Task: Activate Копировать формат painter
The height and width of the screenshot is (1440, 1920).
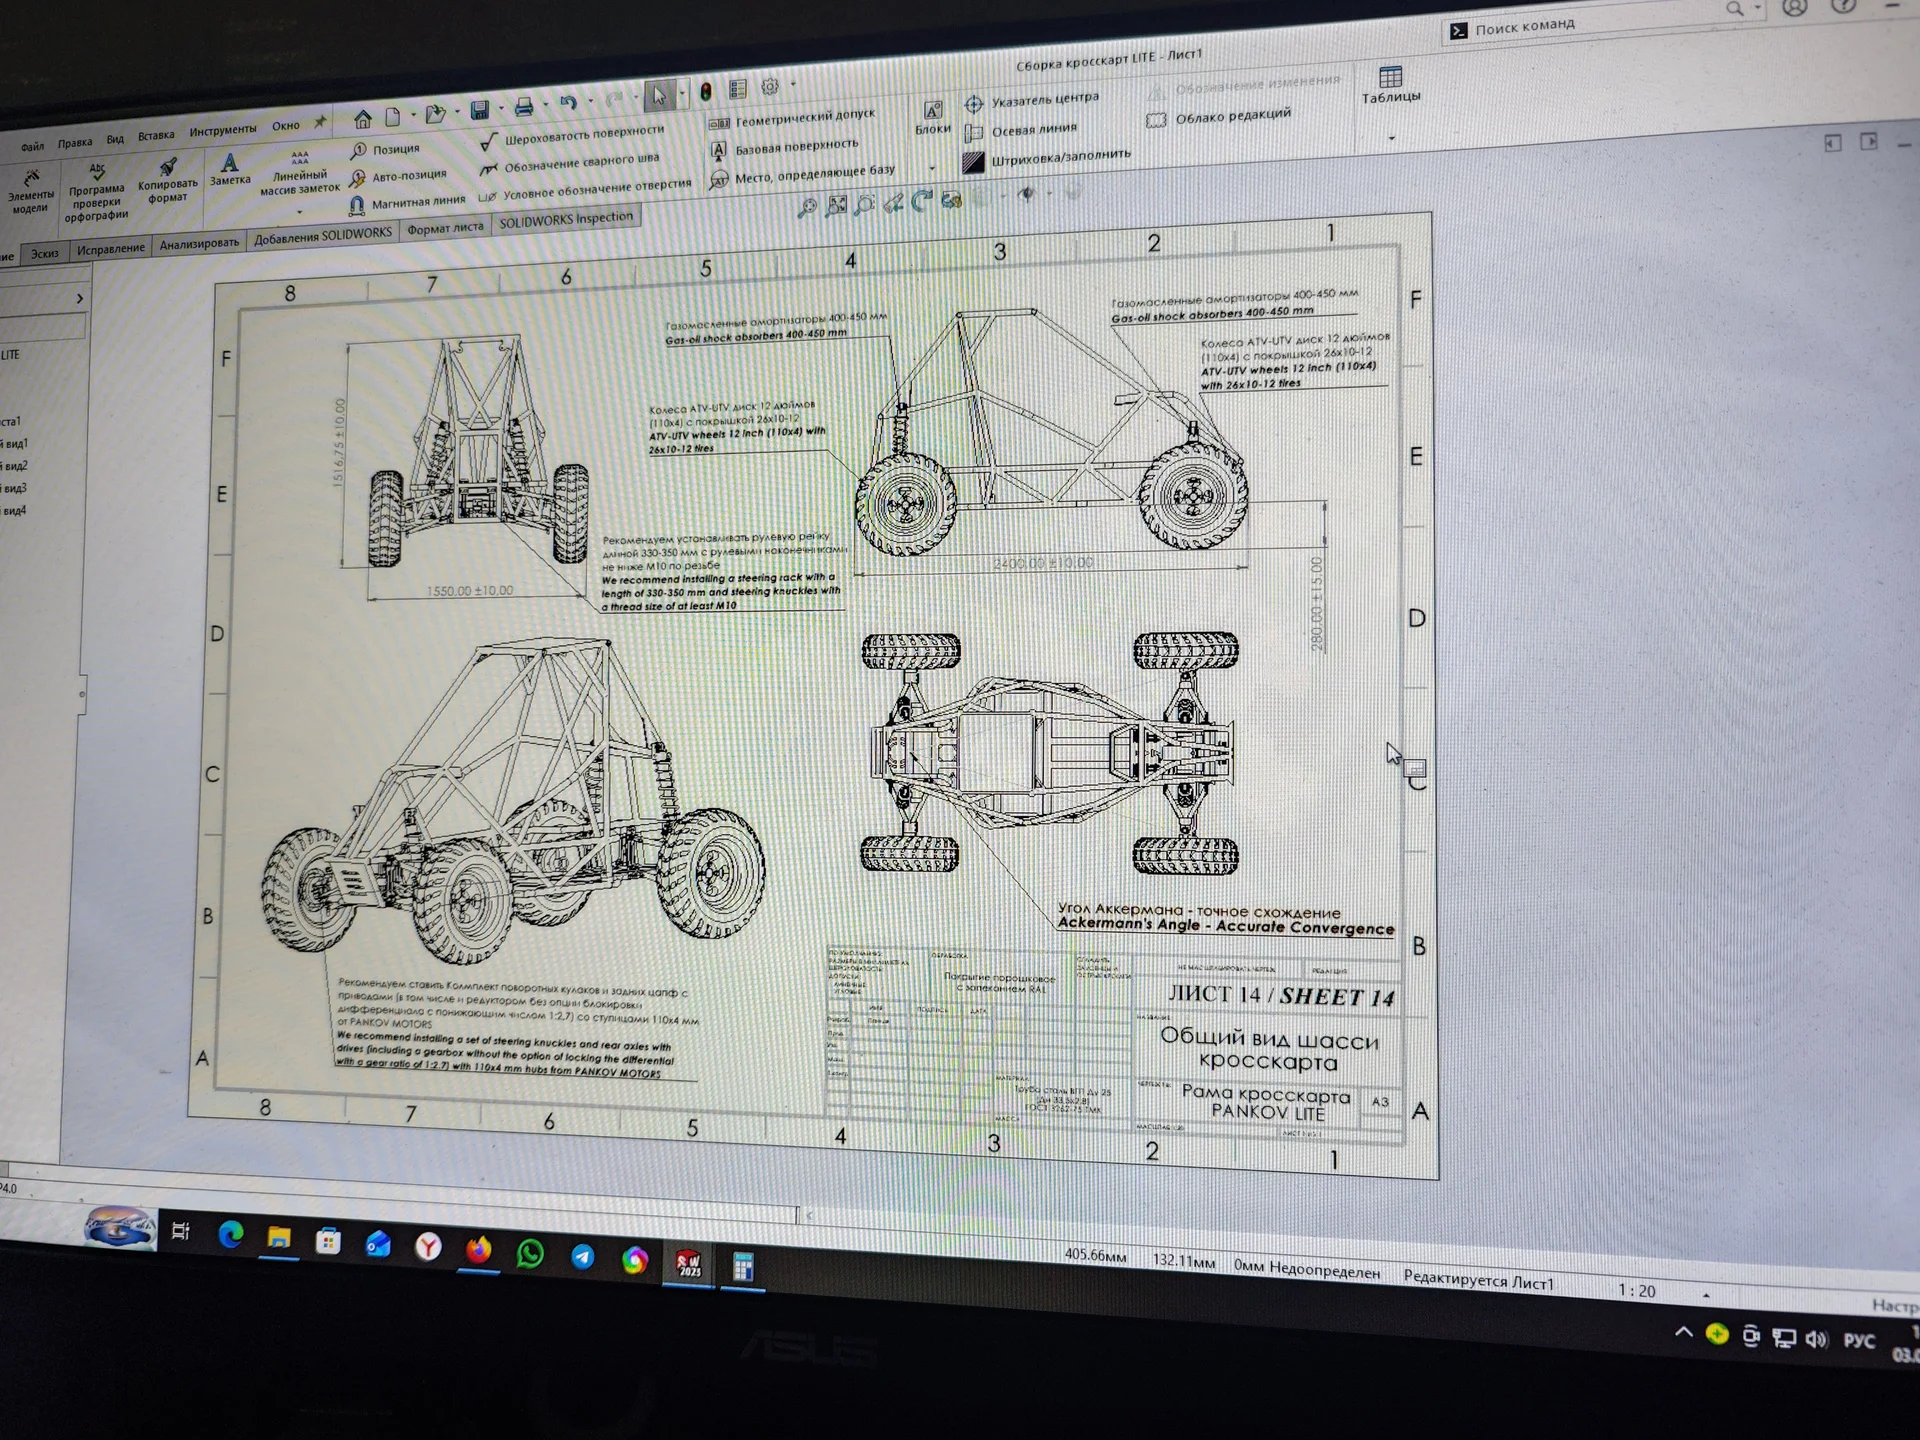Action: click(168, 181)
